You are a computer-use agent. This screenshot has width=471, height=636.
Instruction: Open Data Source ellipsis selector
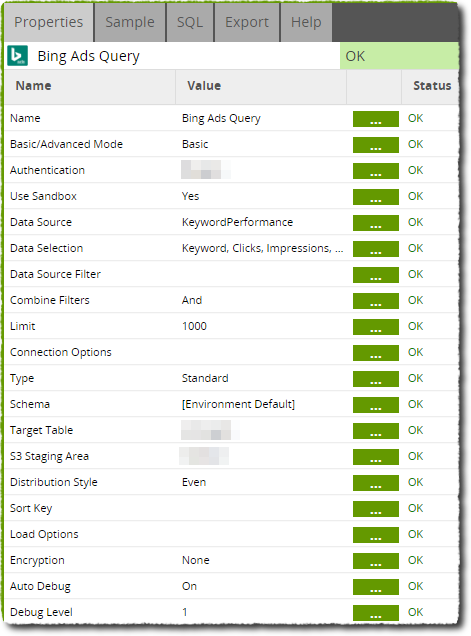point(375,223)
